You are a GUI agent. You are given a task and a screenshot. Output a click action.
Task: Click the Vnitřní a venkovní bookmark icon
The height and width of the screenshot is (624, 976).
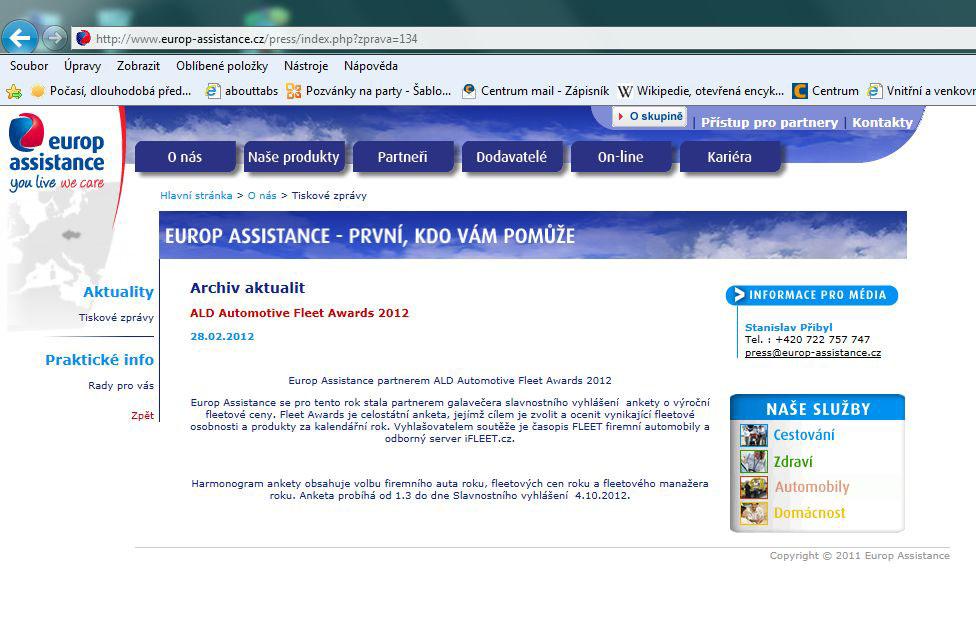[x=875, y=91]
